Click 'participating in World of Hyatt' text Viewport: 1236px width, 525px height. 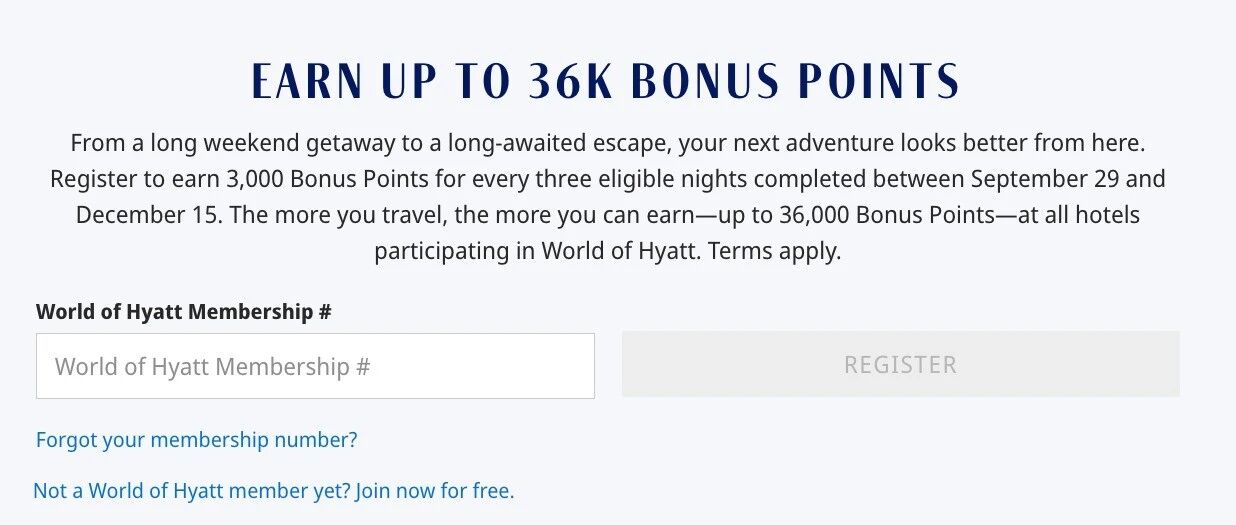click(x=538, y=251)
